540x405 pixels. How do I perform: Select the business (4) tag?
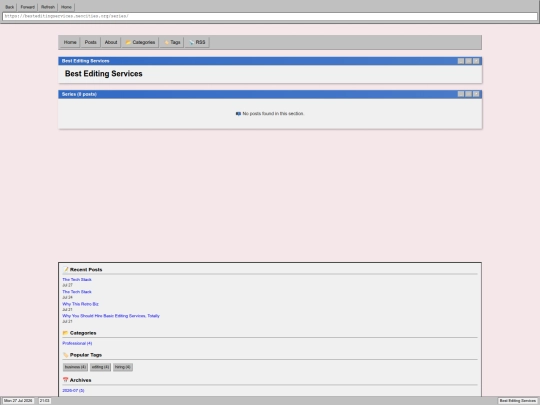tap(75, 367)
